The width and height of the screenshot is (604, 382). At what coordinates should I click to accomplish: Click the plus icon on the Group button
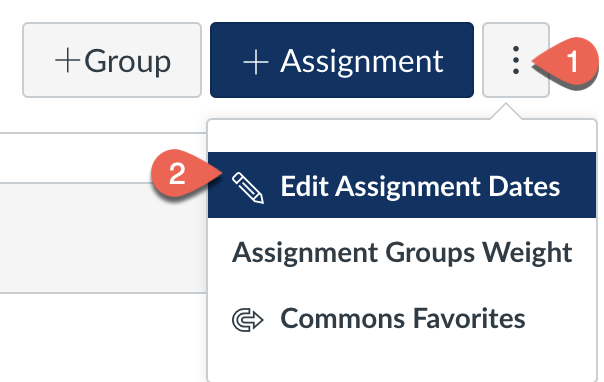click(67, 60)
